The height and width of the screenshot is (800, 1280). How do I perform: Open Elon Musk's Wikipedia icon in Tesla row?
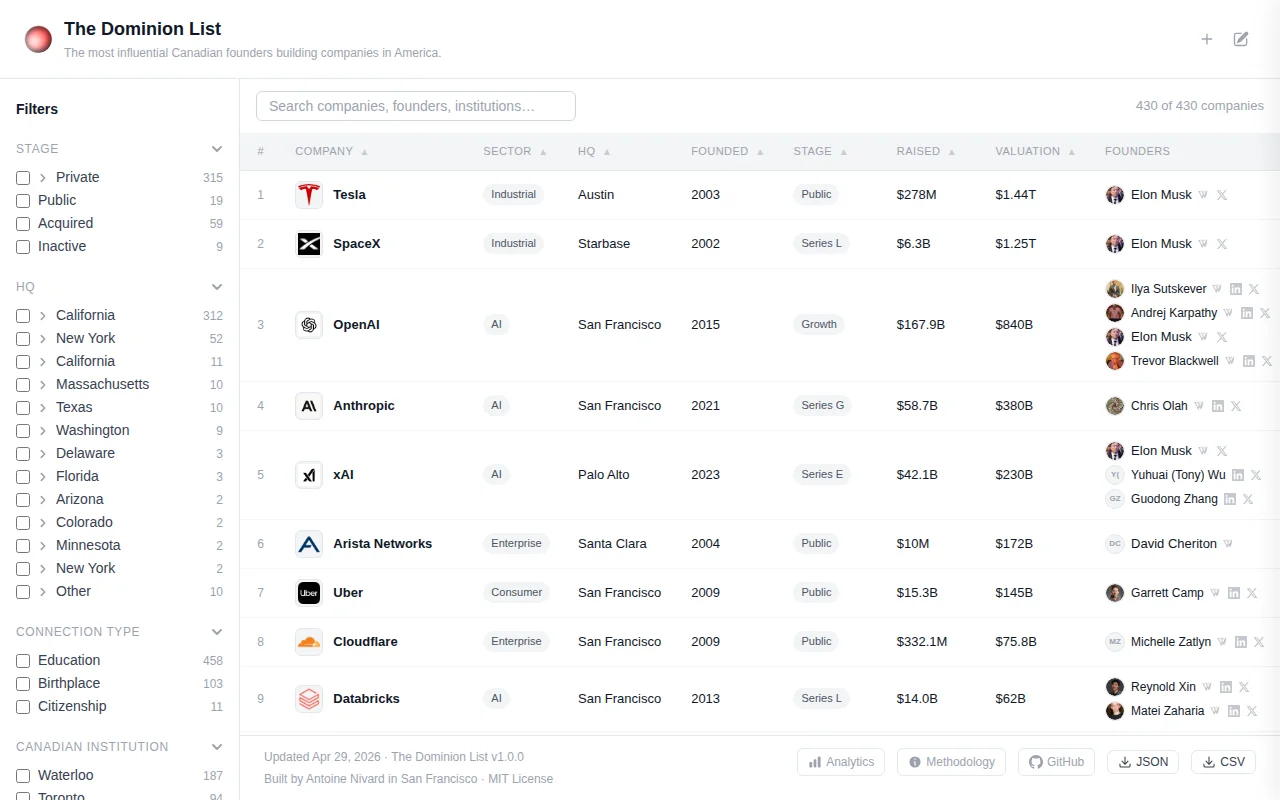pos(1203,195)
